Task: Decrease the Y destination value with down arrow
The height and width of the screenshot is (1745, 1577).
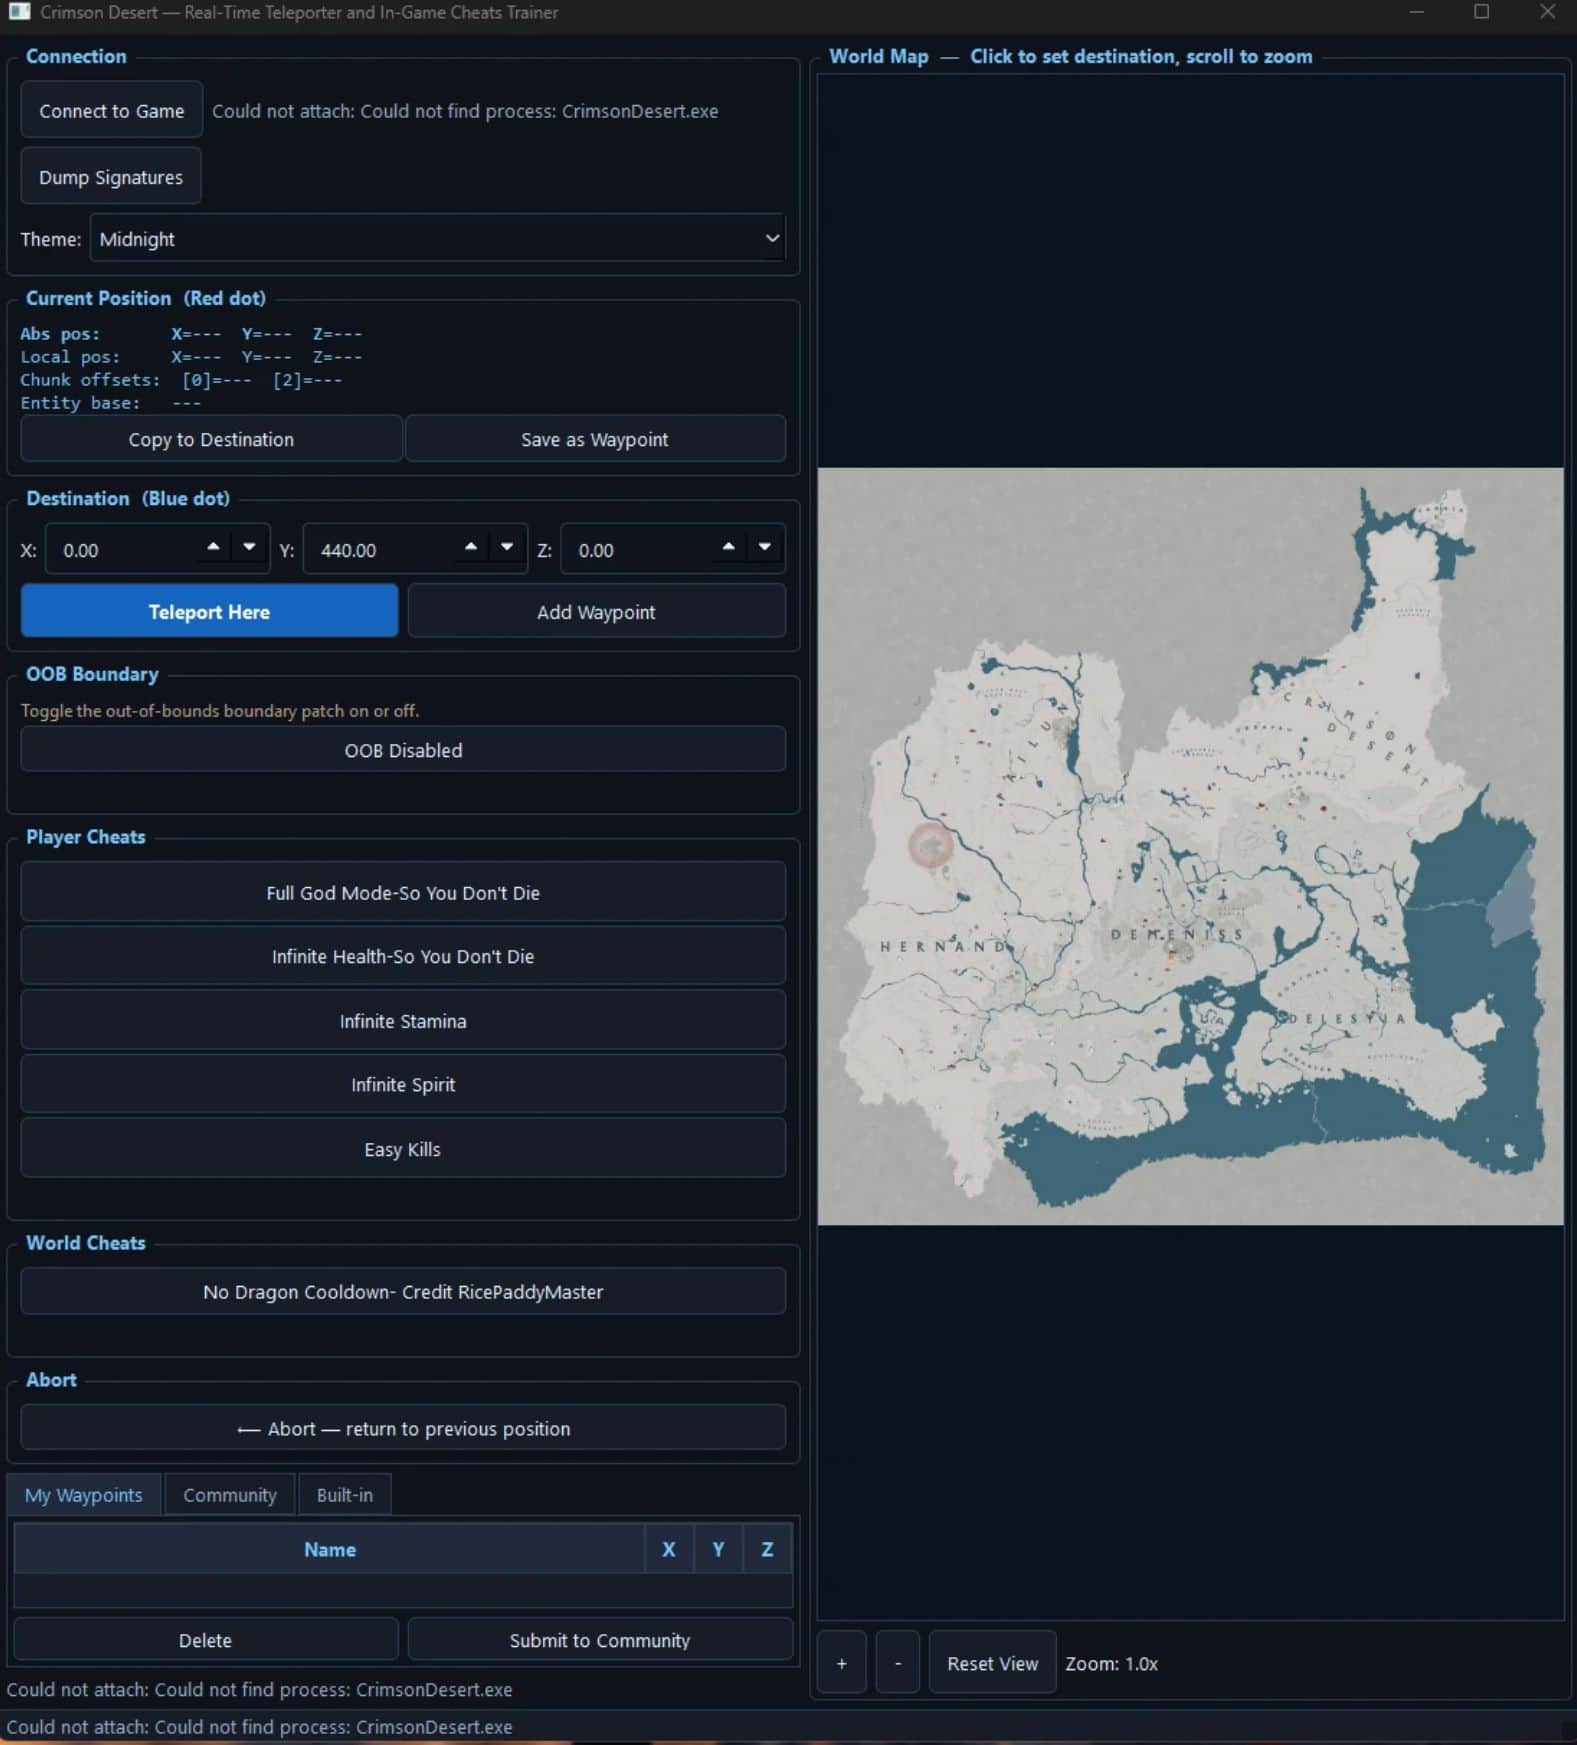Action: [x=507, y=547]
